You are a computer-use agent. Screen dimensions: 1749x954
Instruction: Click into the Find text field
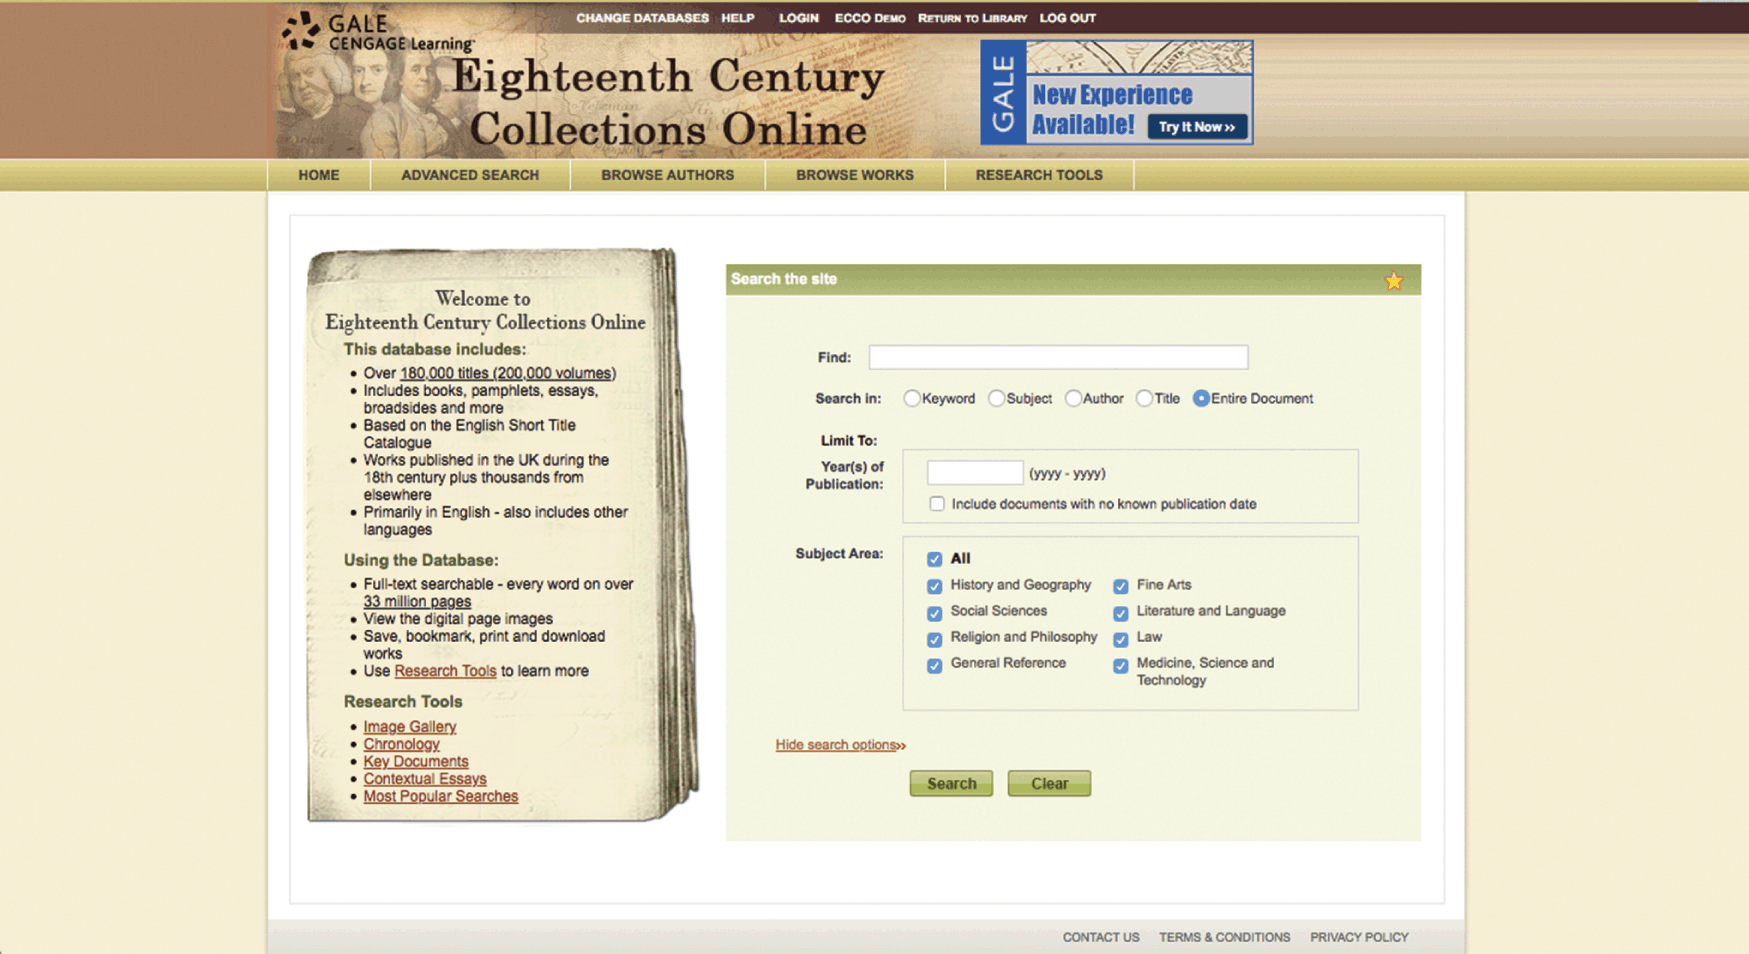tap(1058, 358)
